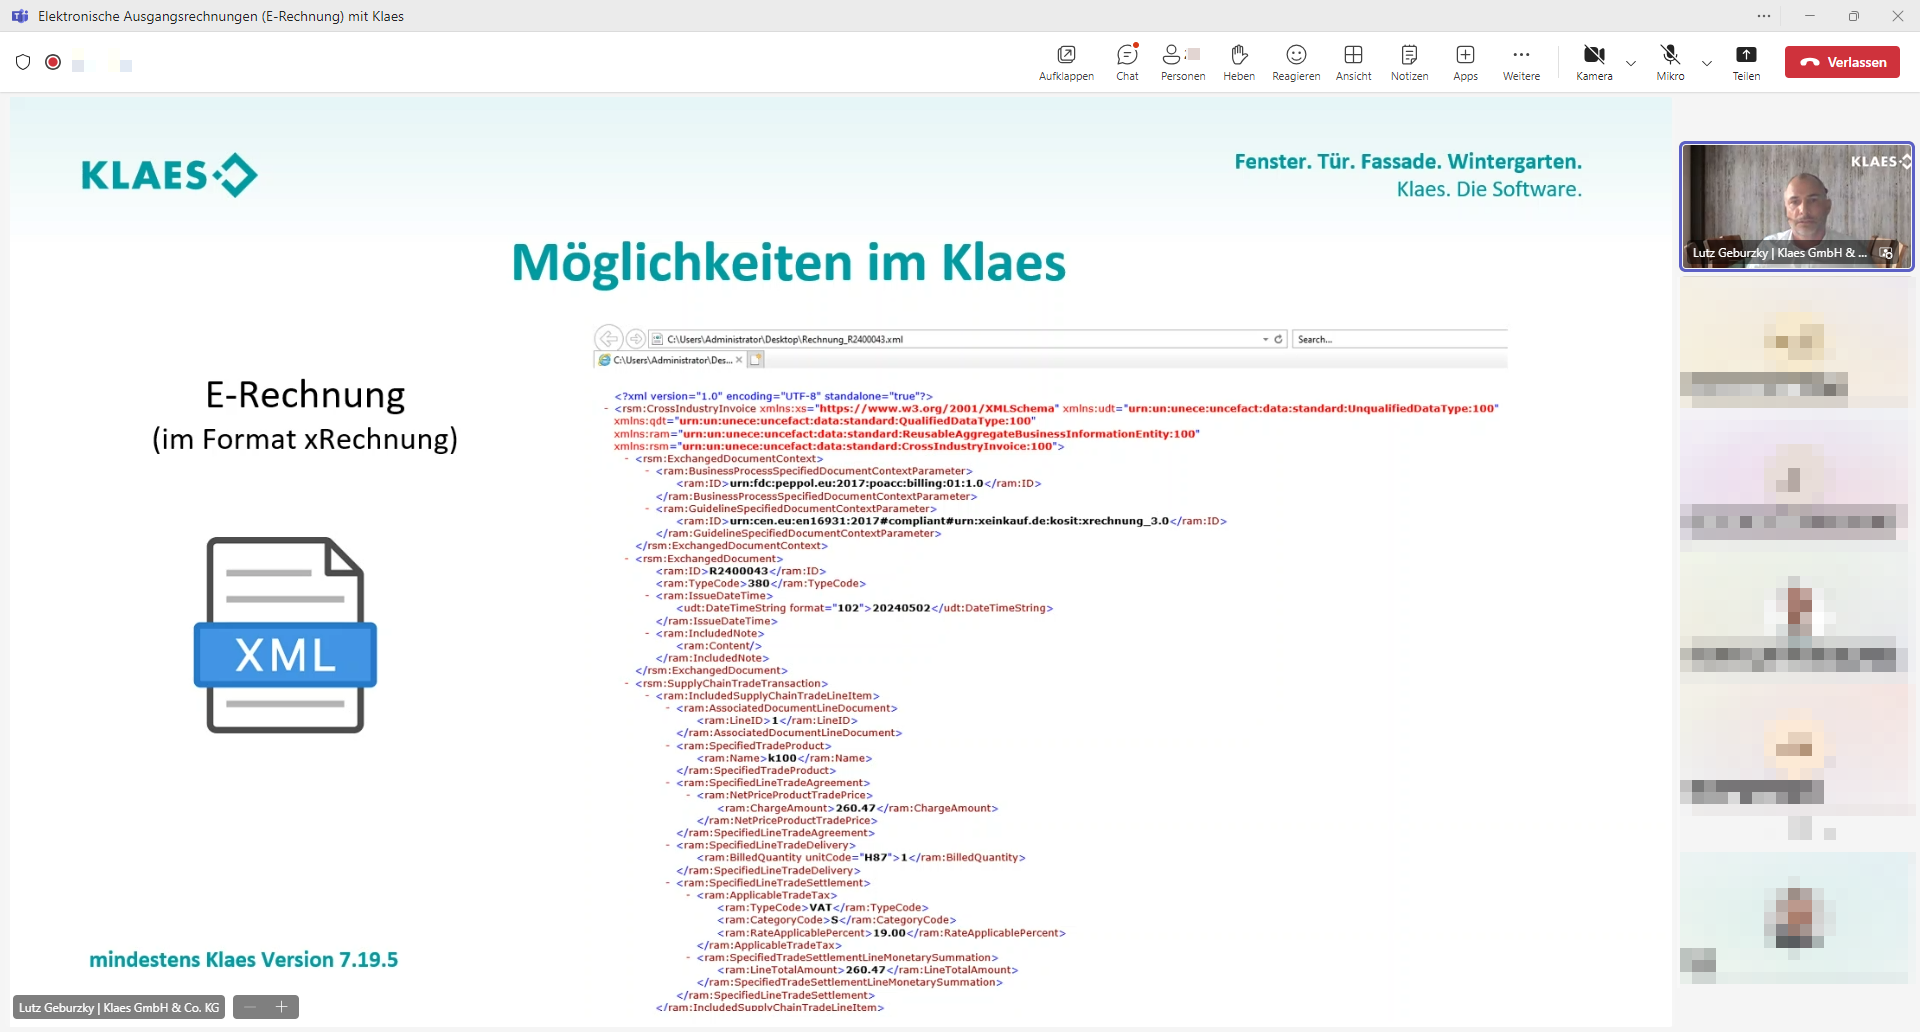This screenshot has height=1032, width=1920.
Task: Expand the camera device options arrow
Action: click(x=1631, y=63)
